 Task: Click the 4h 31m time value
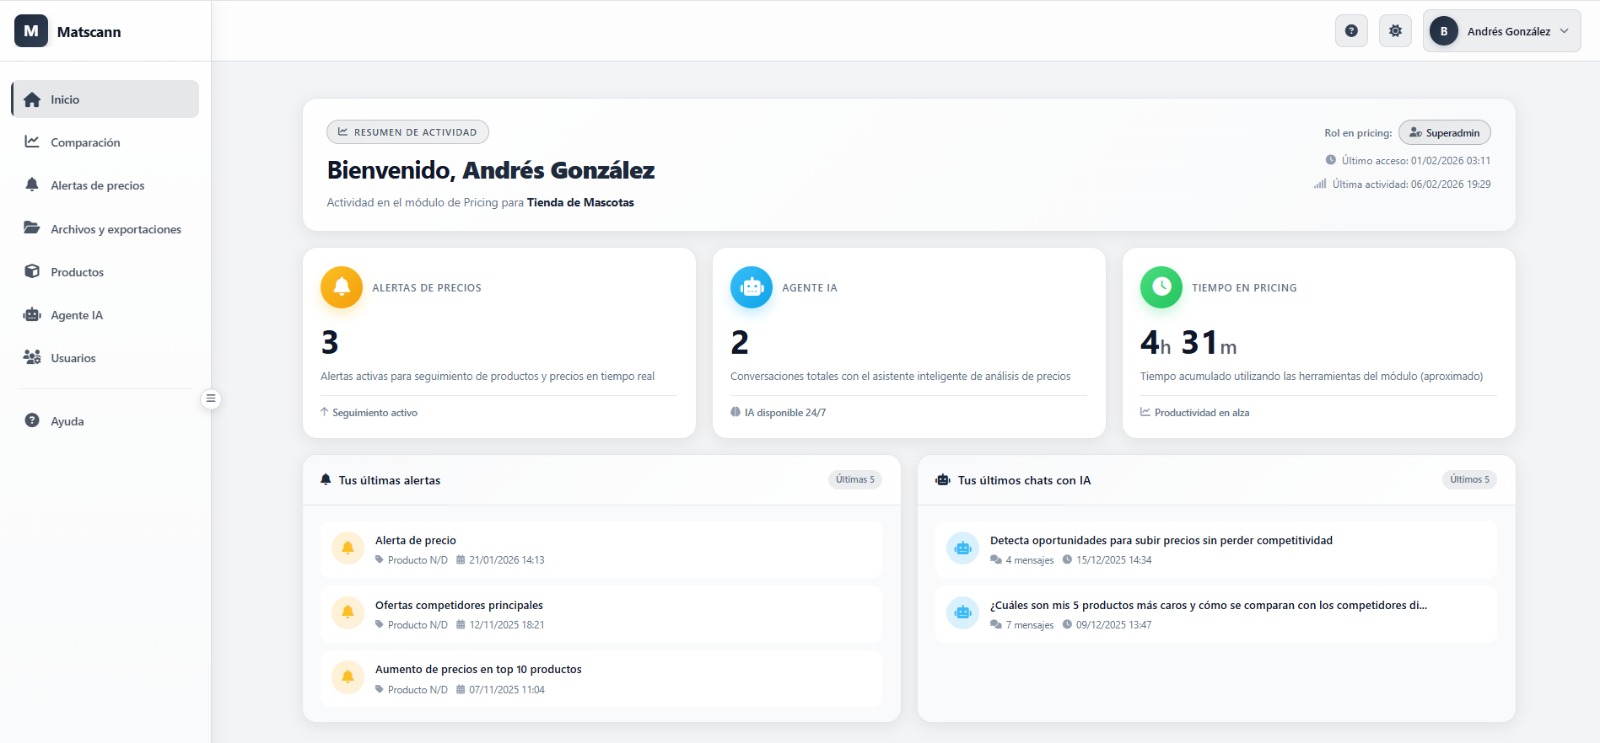pos(1189,343)
